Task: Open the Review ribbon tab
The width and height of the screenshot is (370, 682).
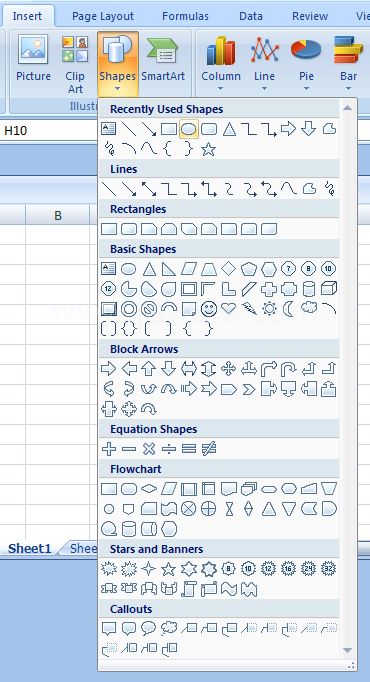Action: (x=310, y=16)
